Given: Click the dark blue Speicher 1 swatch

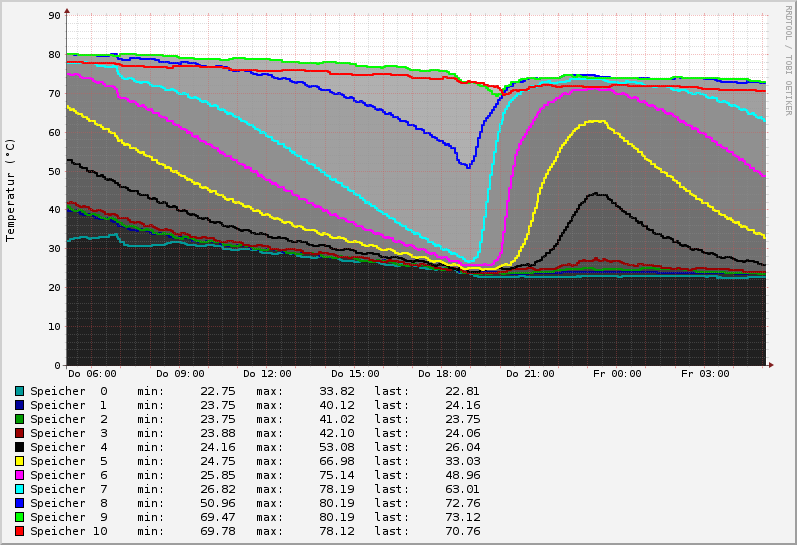Looking at the screenshot, I should coord(19,405).
